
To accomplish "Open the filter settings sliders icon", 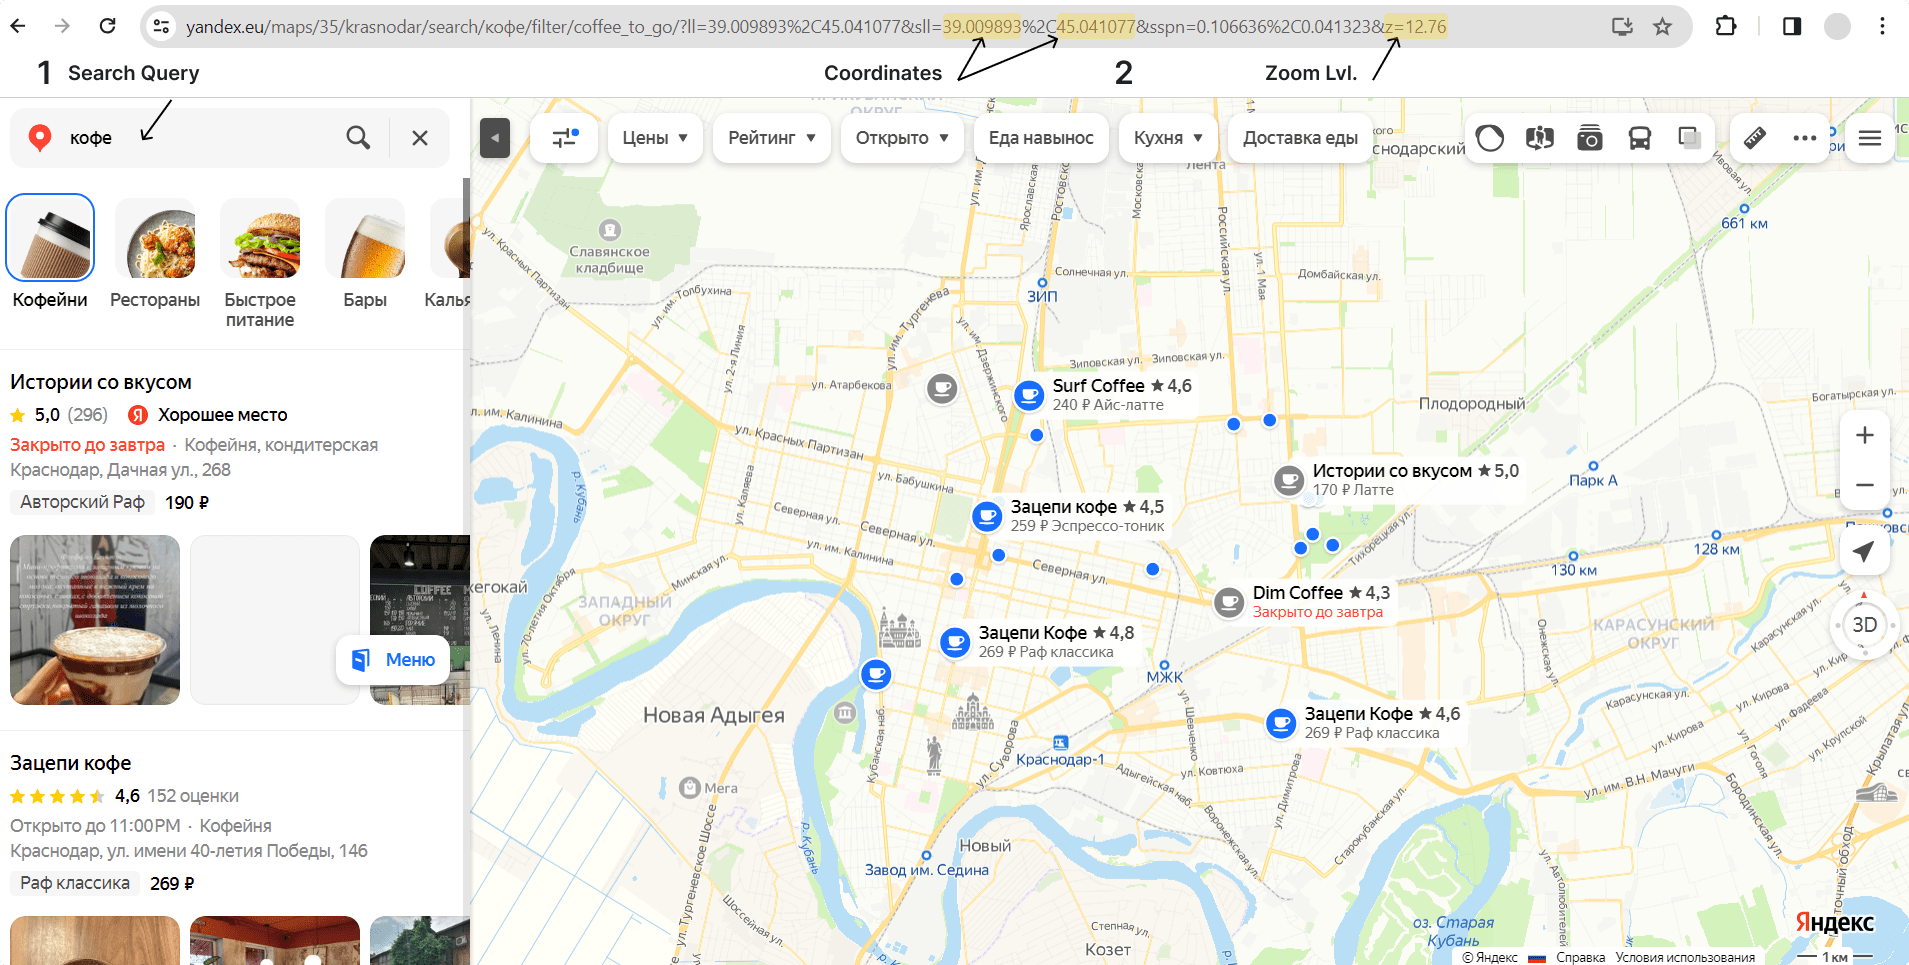I will pyautogui.click(x=565, y=138).
